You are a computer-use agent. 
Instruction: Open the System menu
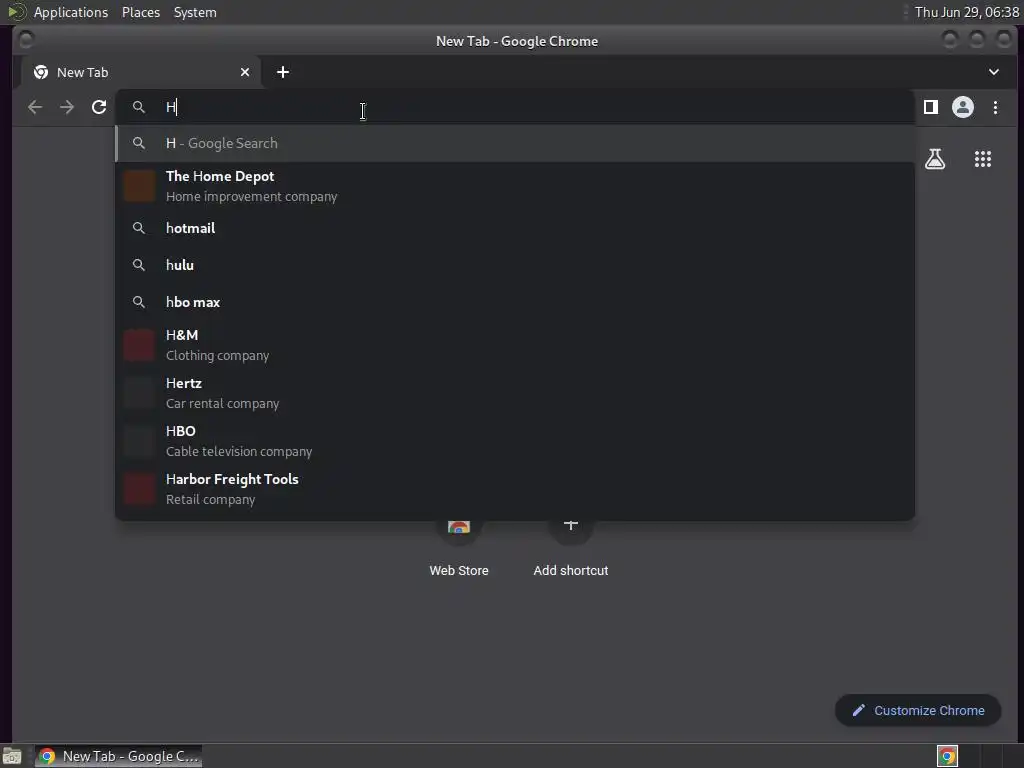[x=195, y=12]
